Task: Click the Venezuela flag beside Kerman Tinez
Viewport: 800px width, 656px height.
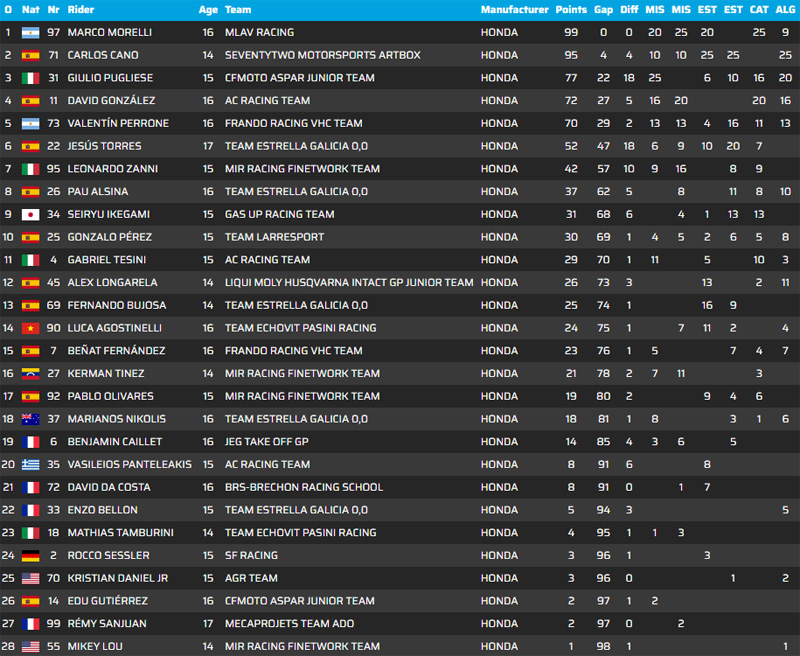Action: pyautogui.click(x=30, y=374)
